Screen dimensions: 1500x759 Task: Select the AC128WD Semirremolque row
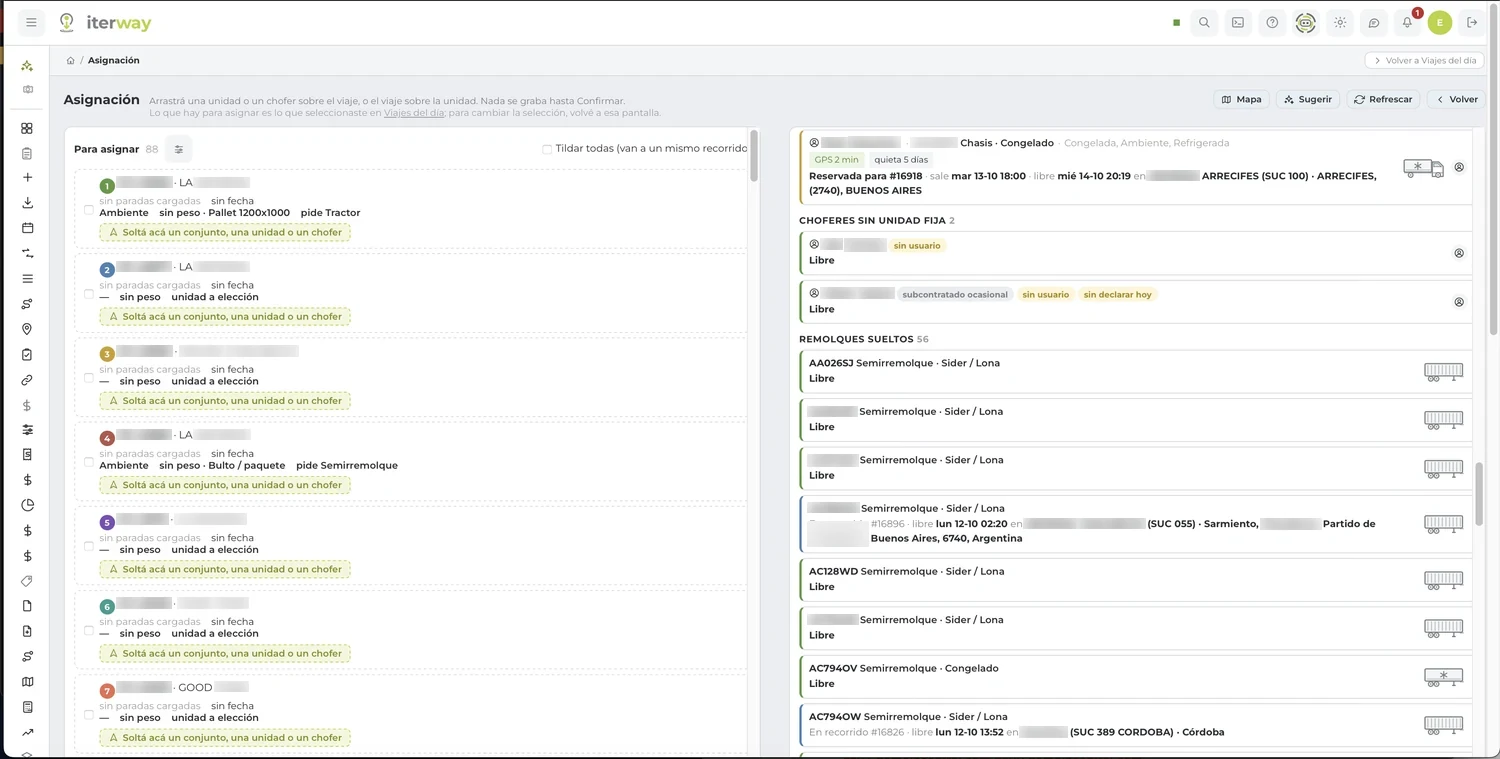(x=1136, y=579)
